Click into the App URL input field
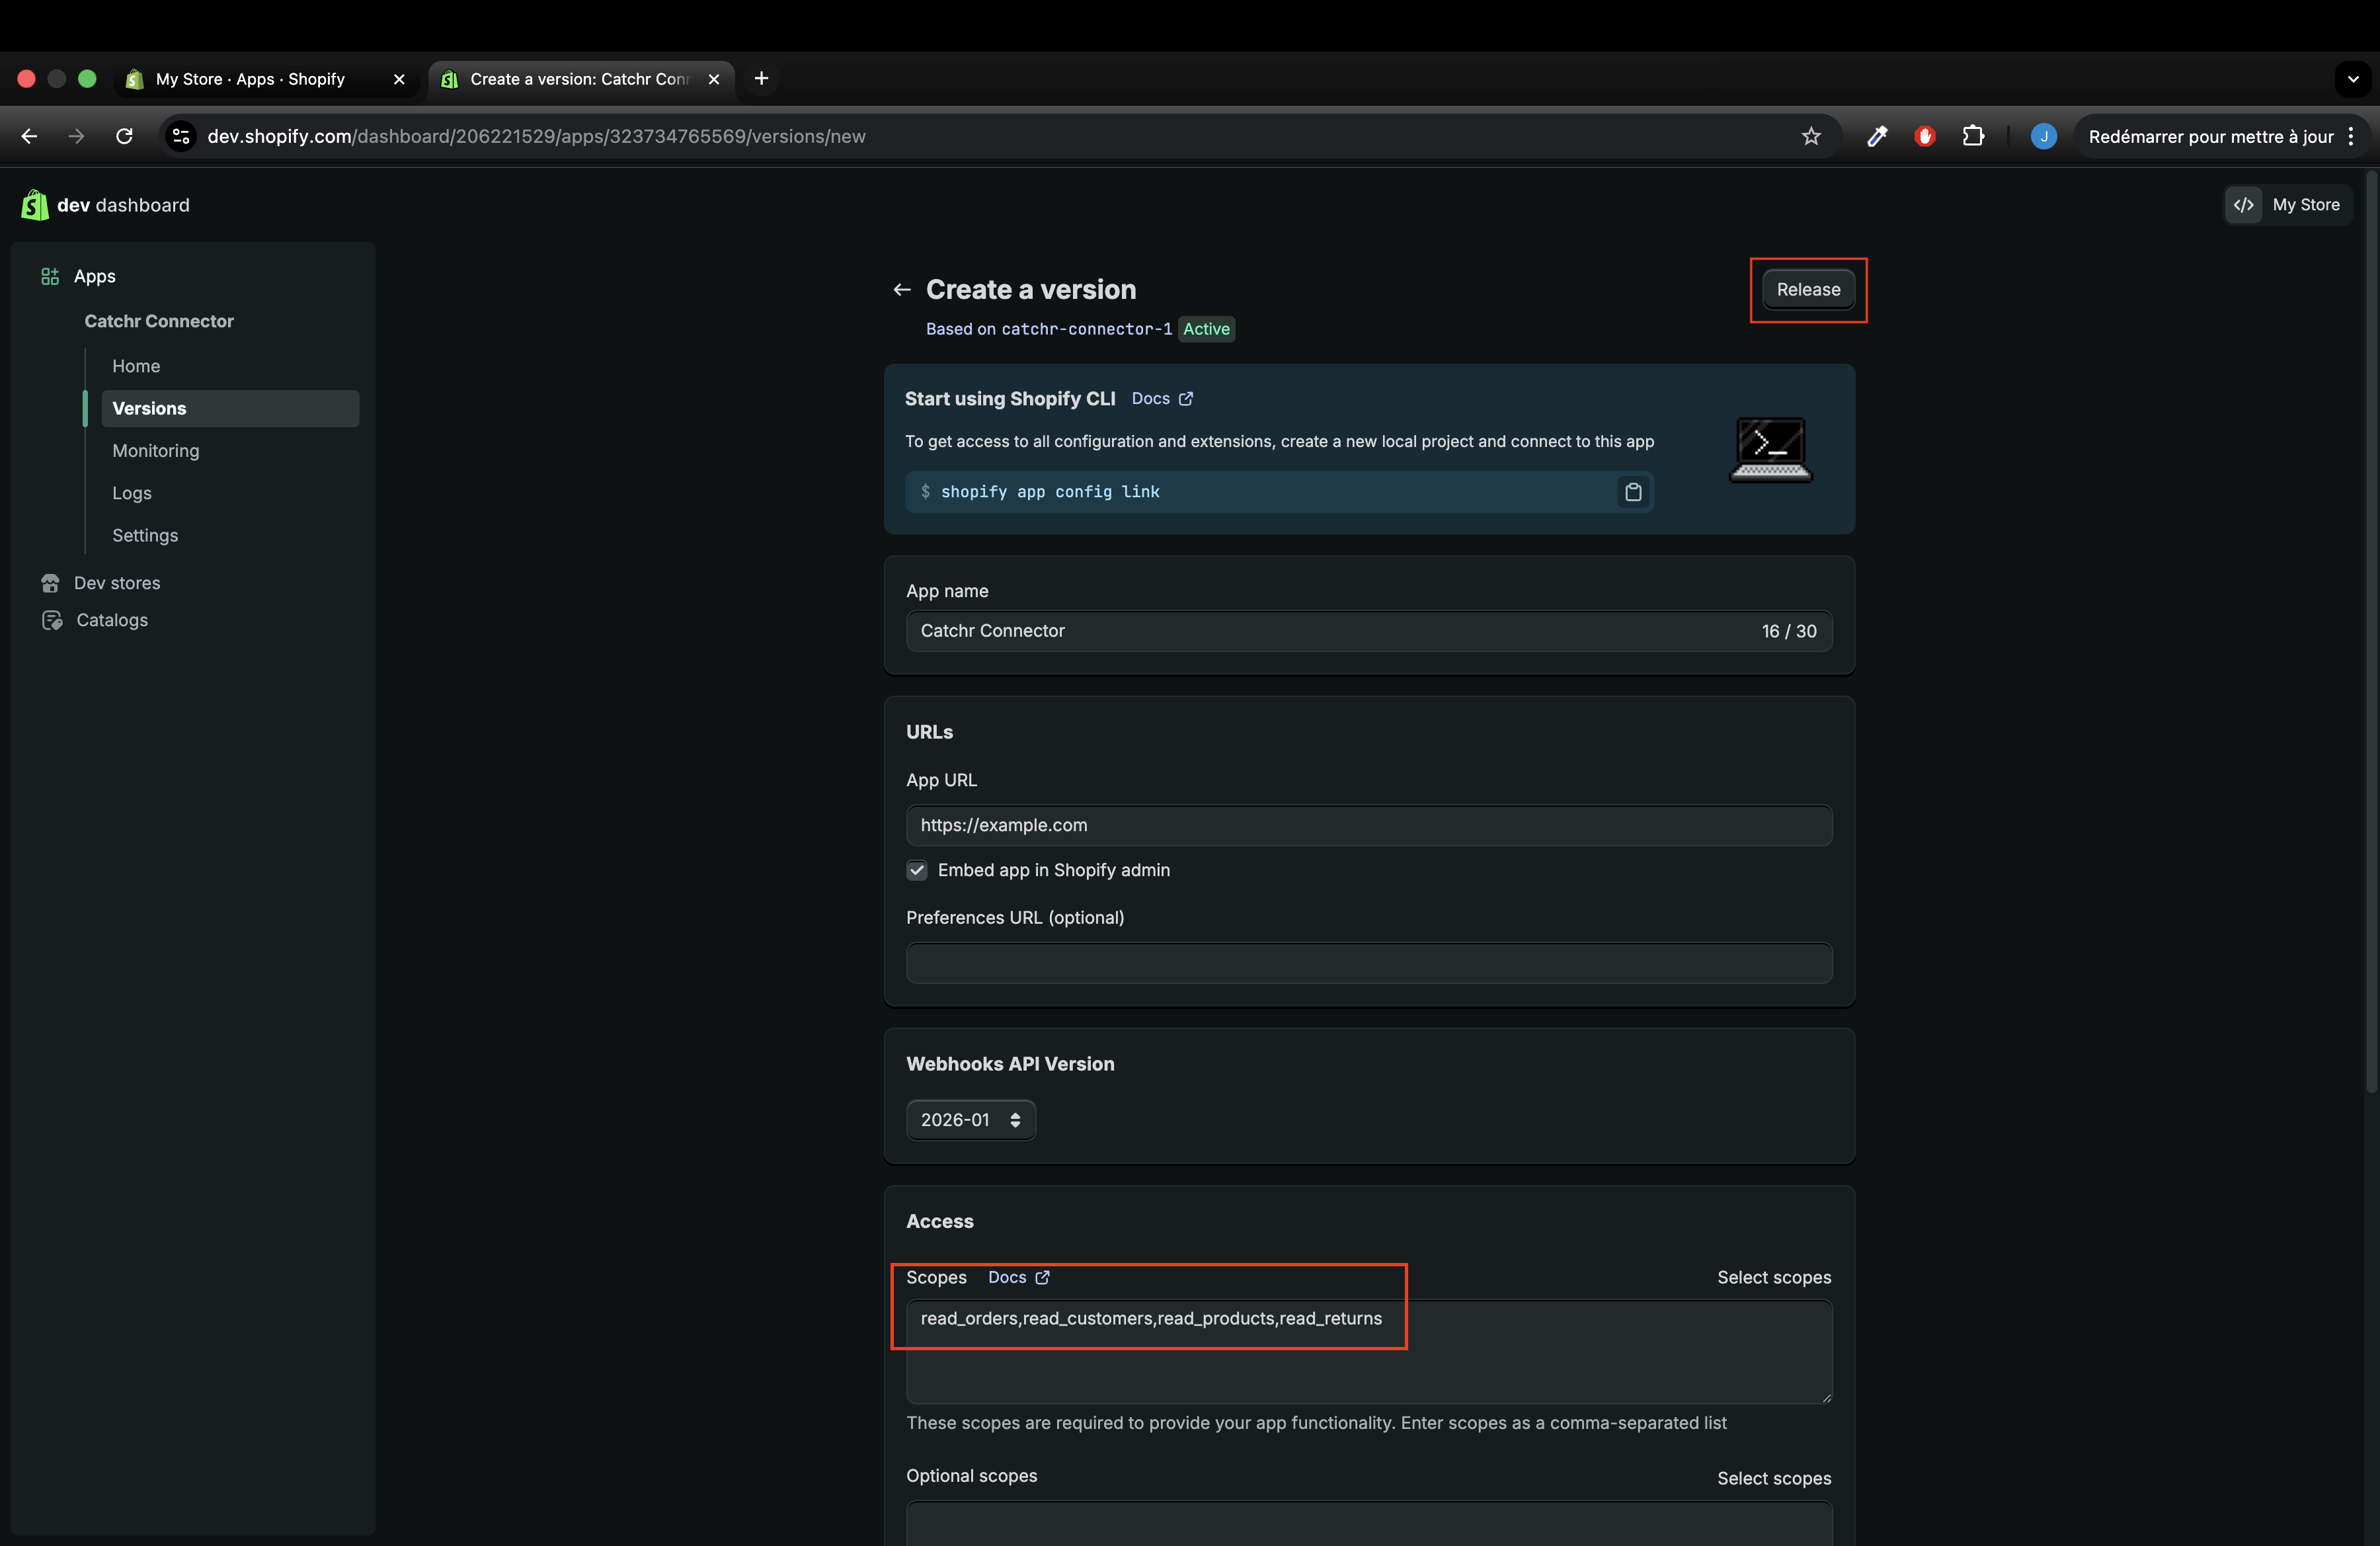 [1368, 825]
